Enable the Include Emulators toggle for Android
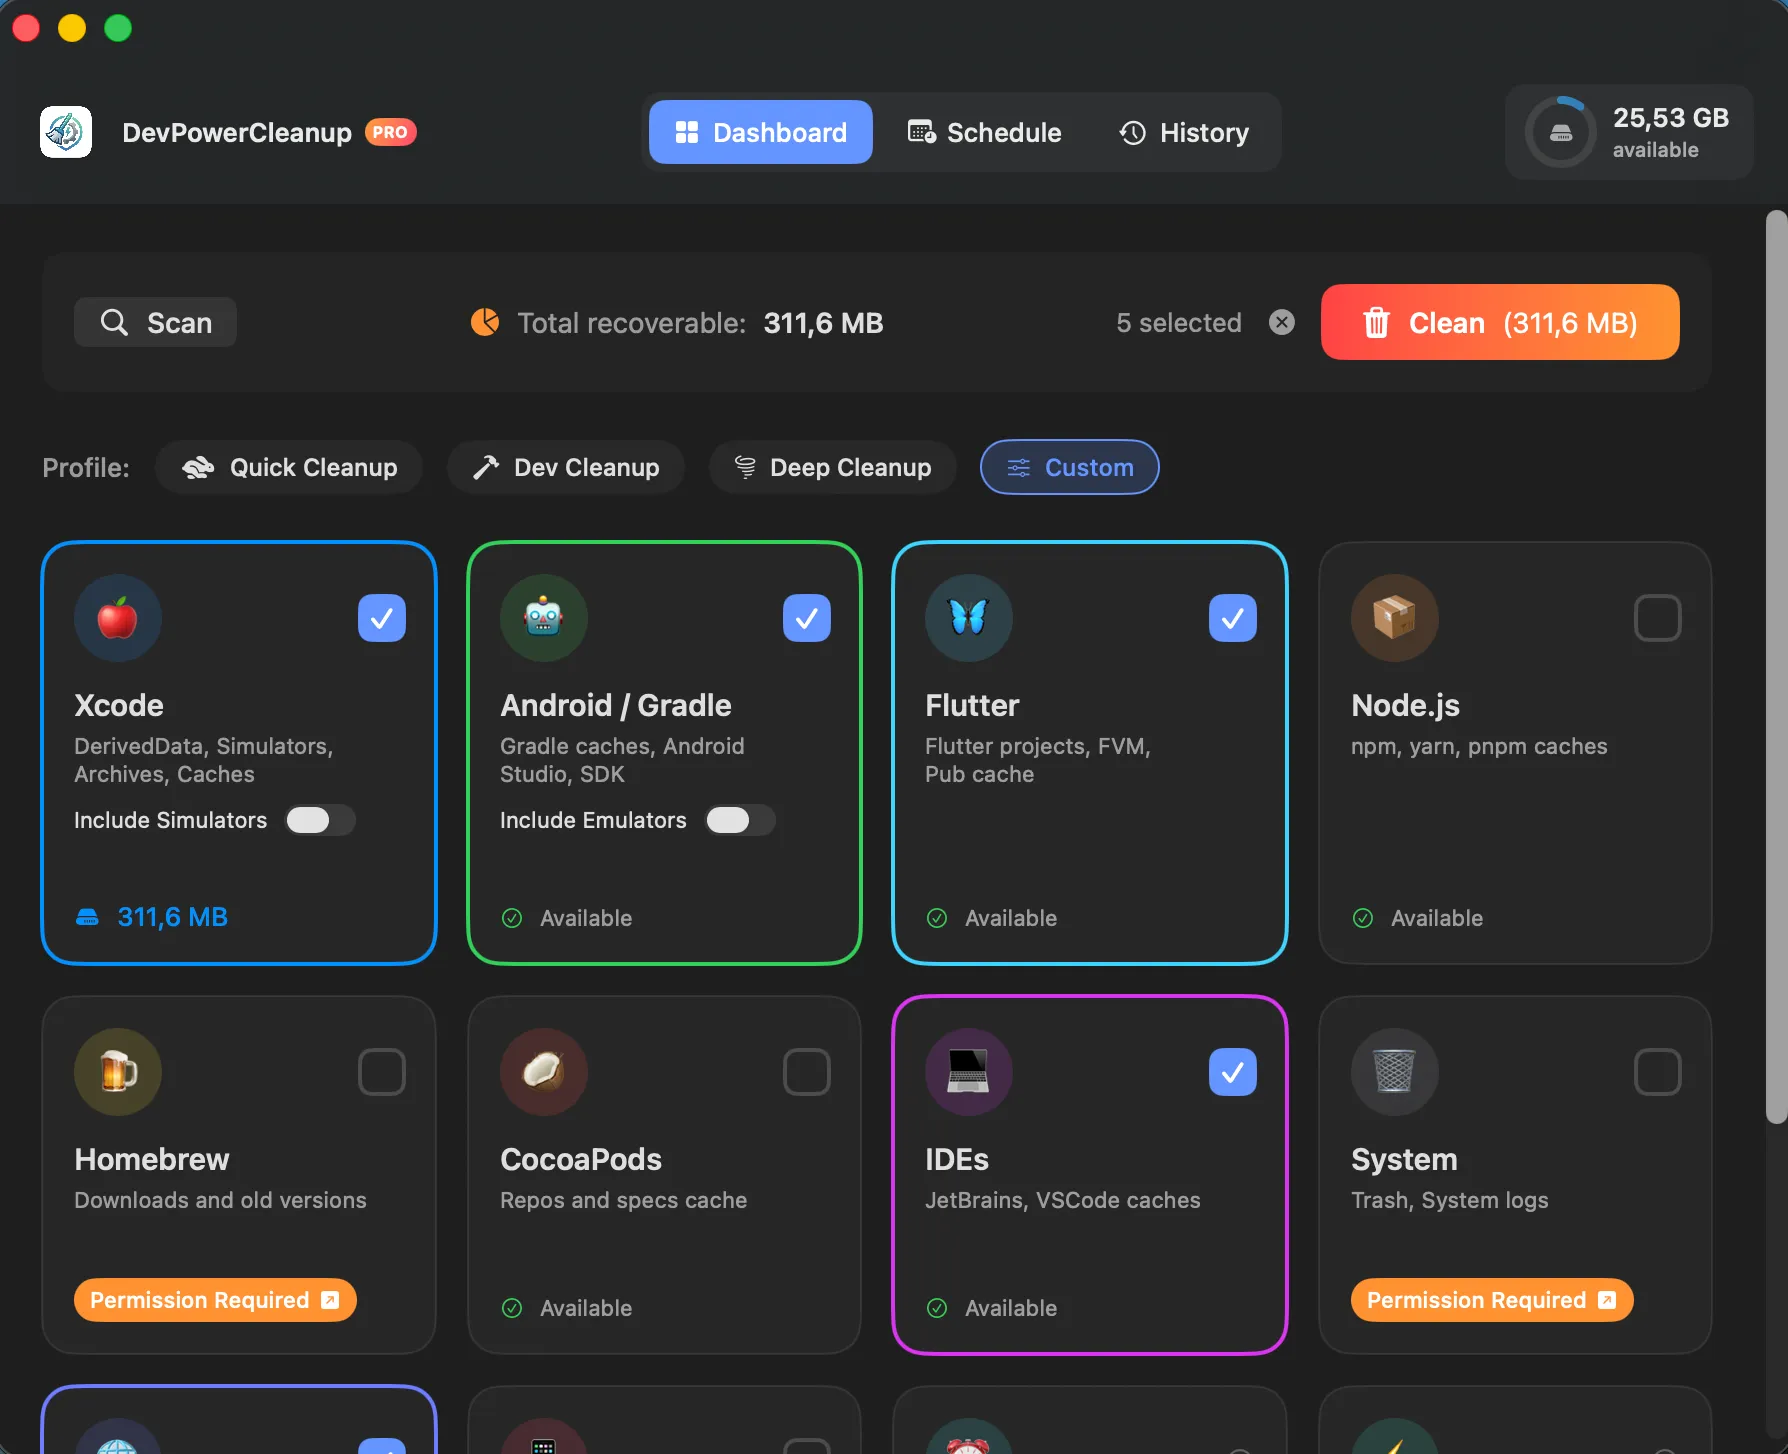 point(740,820)
